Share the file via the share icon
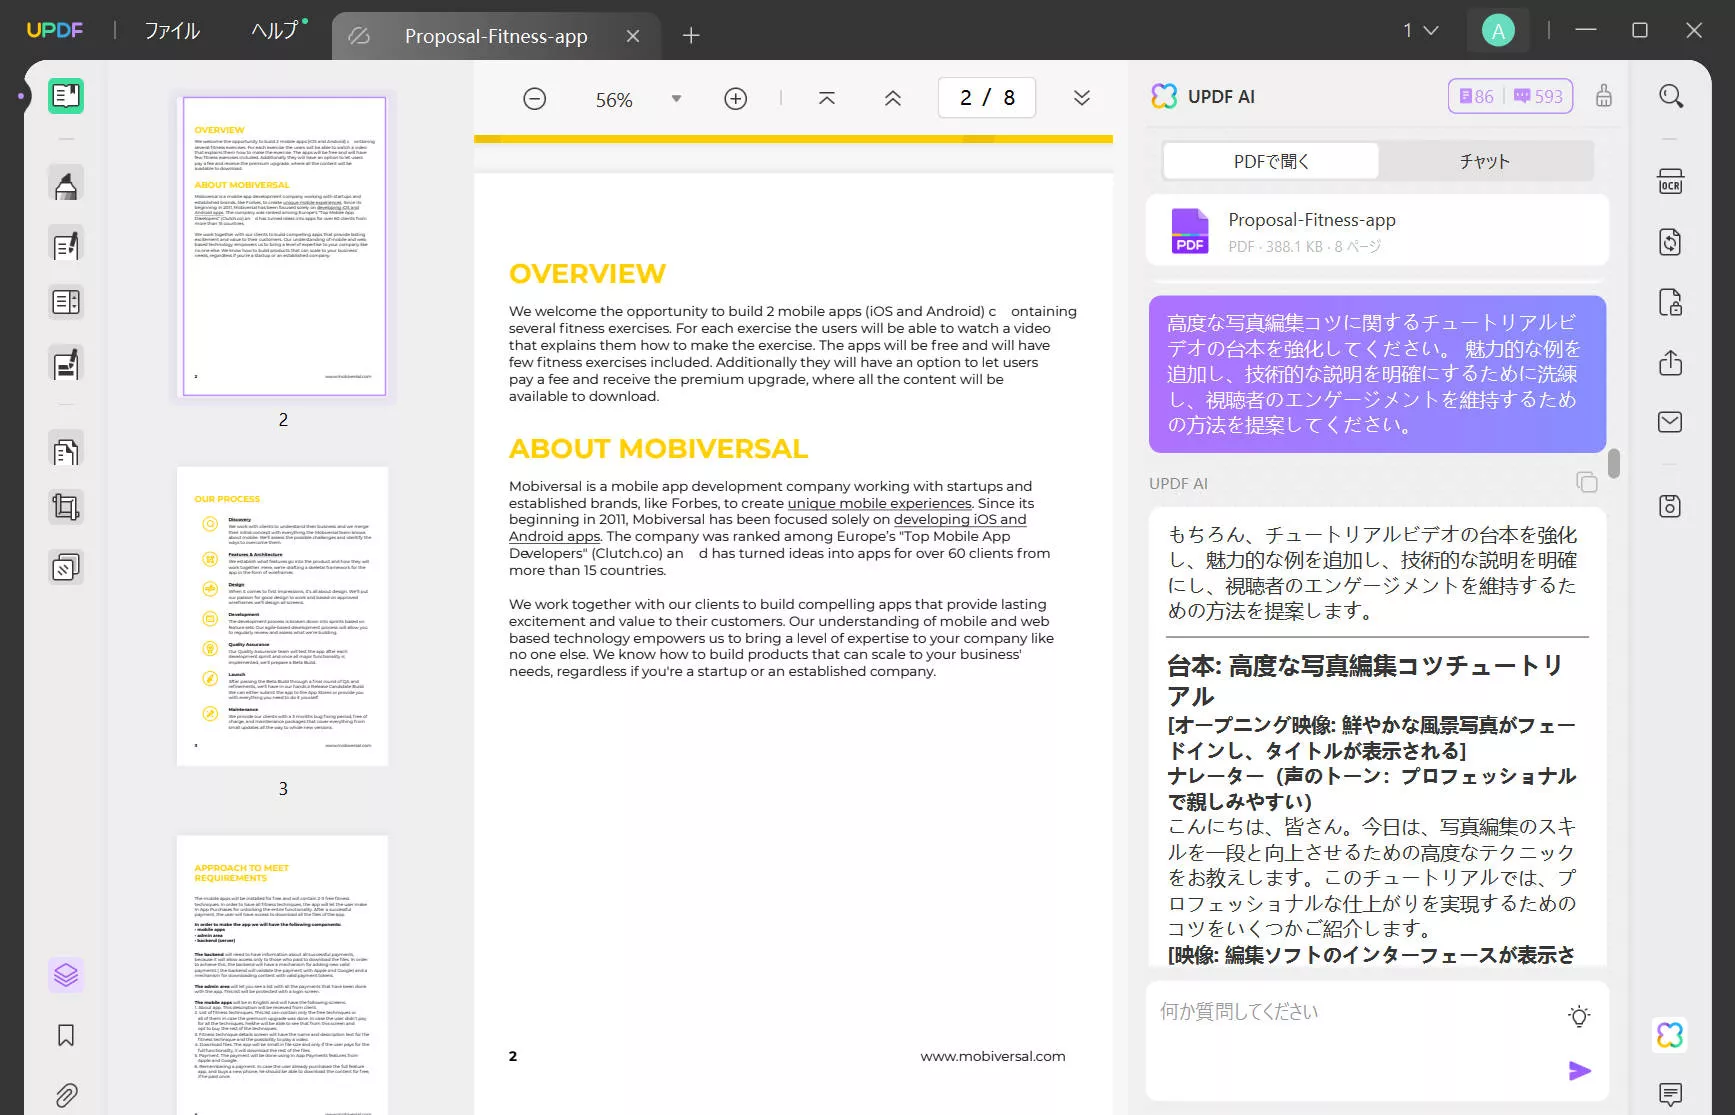 pyautogui.click(x=1671, y=362)
